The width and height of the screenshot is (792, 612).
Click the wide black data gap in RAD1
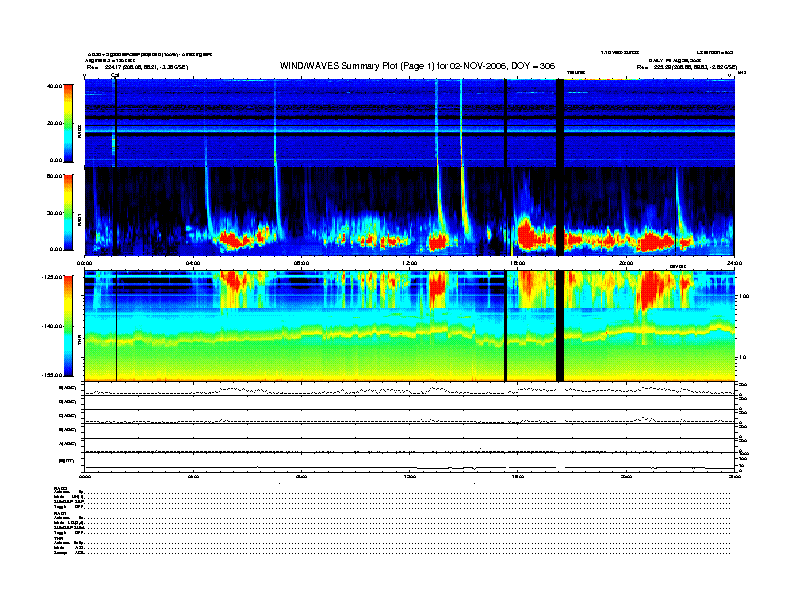tap(560, 212)
